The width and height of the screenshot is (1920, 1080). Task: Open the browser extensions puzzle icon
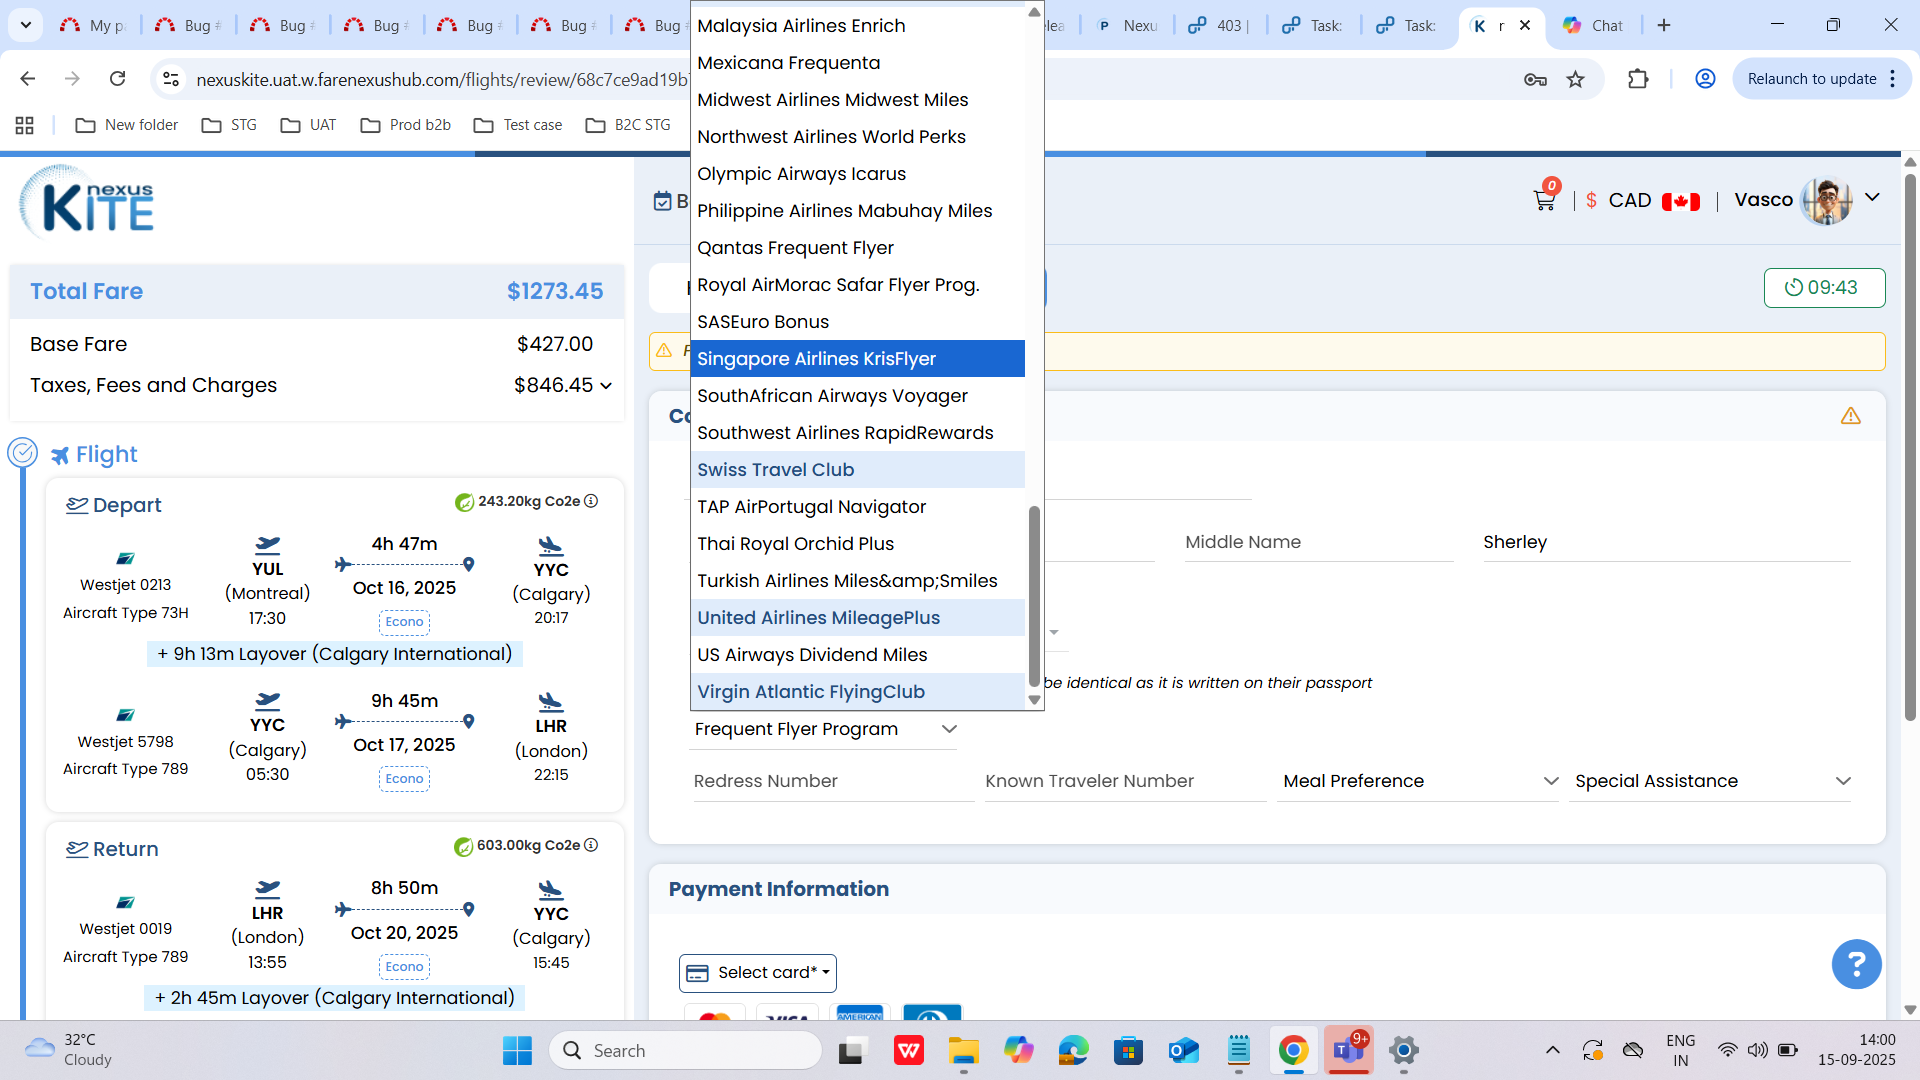point(1638,79)
